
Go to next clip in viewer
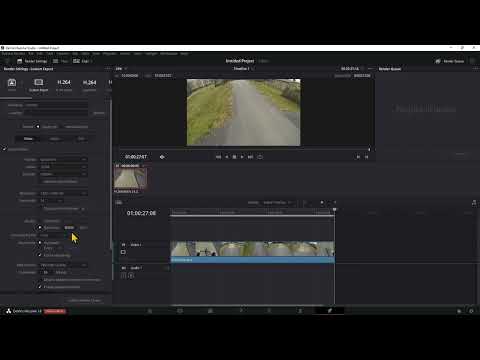pos(366,157)
